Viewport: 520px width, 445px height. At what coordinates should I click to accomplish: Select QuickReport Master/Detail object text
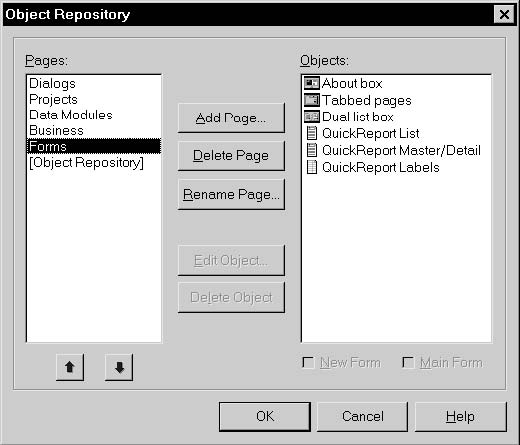coord(401,150)
